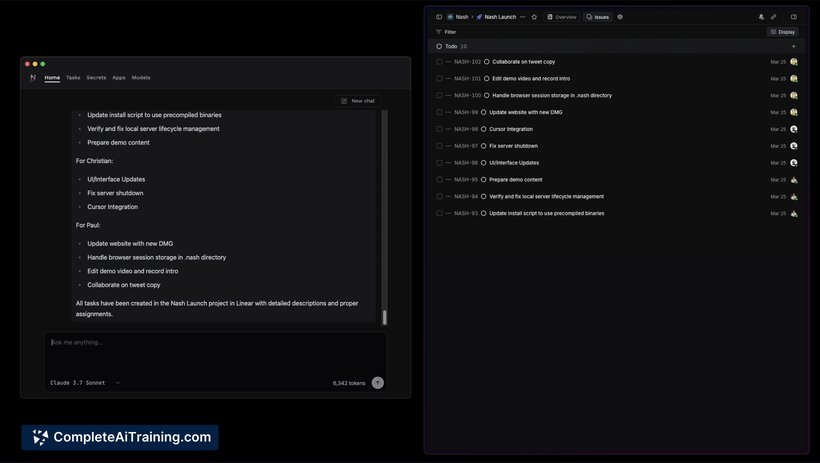820x463 pixels.
Task: Click the Nash workspace icon in breadcrumb
Action: click(x=450, y=17)
